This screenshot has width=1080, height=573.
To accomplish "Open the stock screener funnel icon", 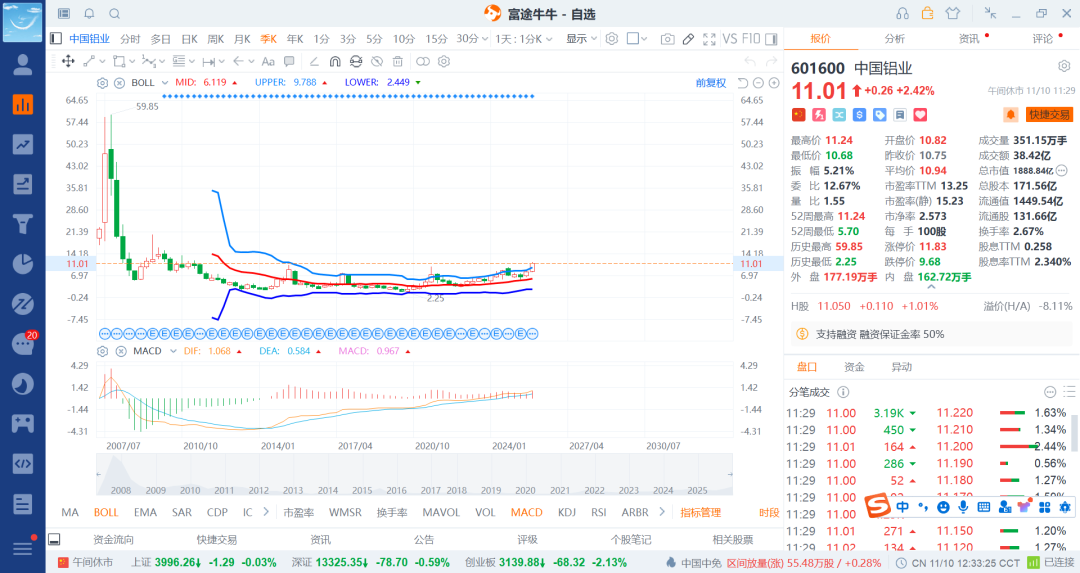I will (x=23, y=224).
